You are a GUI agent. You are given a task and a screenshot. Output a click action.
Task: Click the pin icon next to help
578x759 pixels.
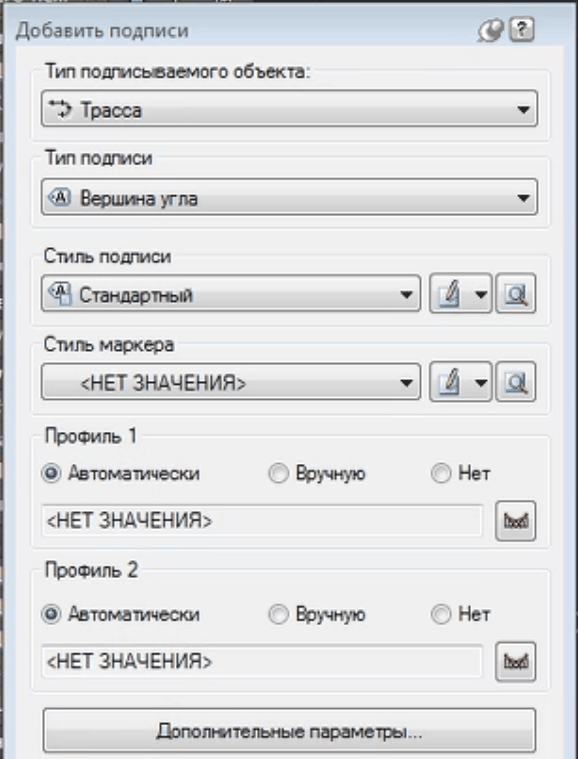click(491, 31)
